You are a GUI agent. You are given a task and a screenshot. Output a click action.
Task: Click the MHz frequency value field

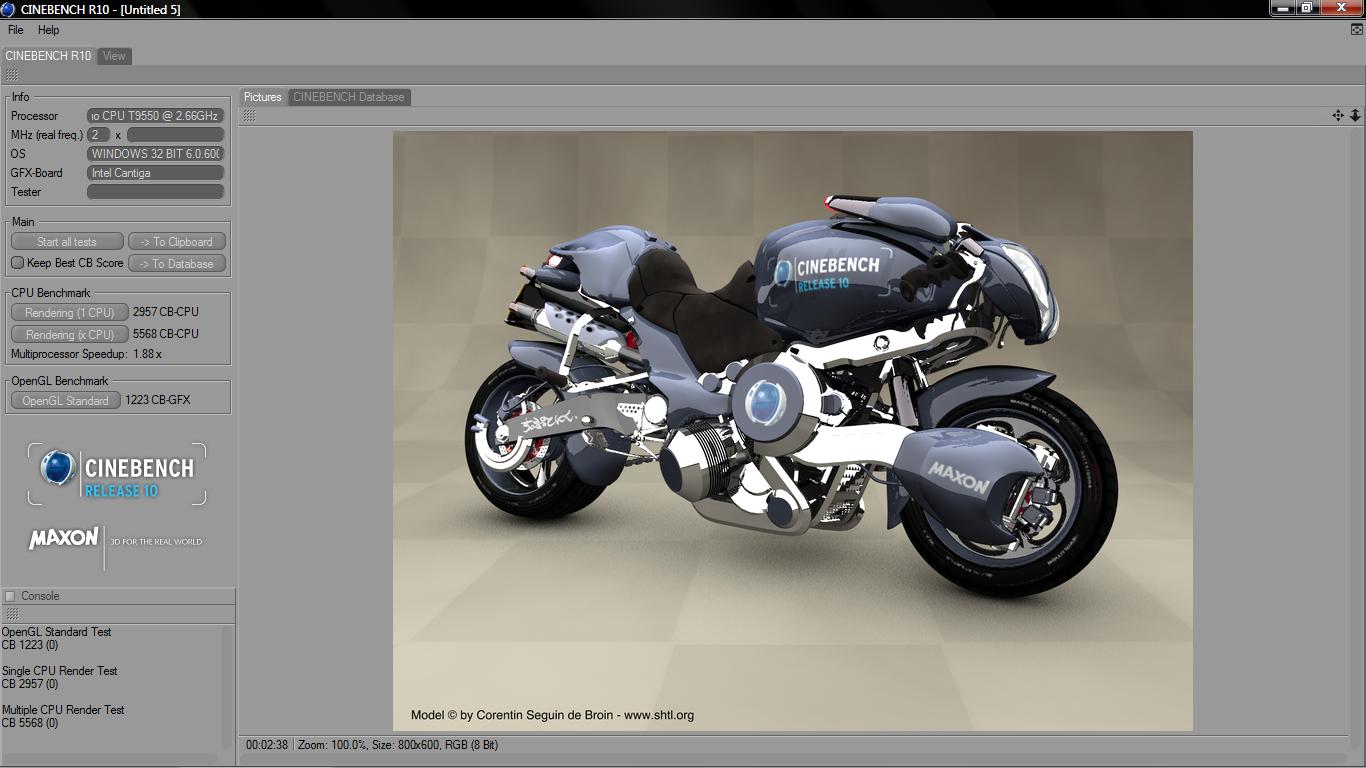[175, 135]
